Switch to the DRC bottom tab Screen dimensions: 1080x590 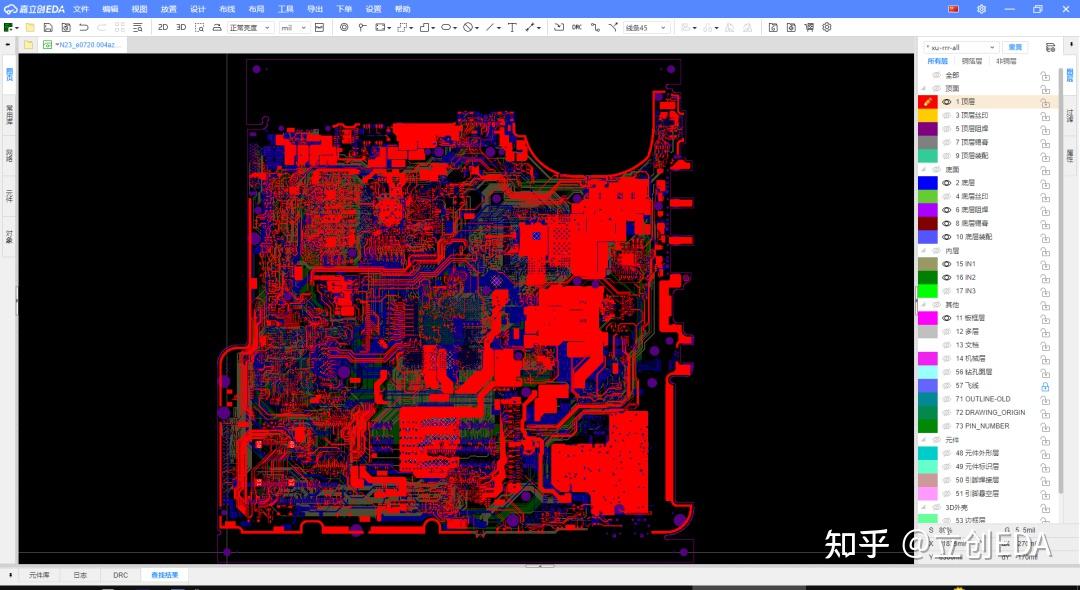click(x=121, y=575)
